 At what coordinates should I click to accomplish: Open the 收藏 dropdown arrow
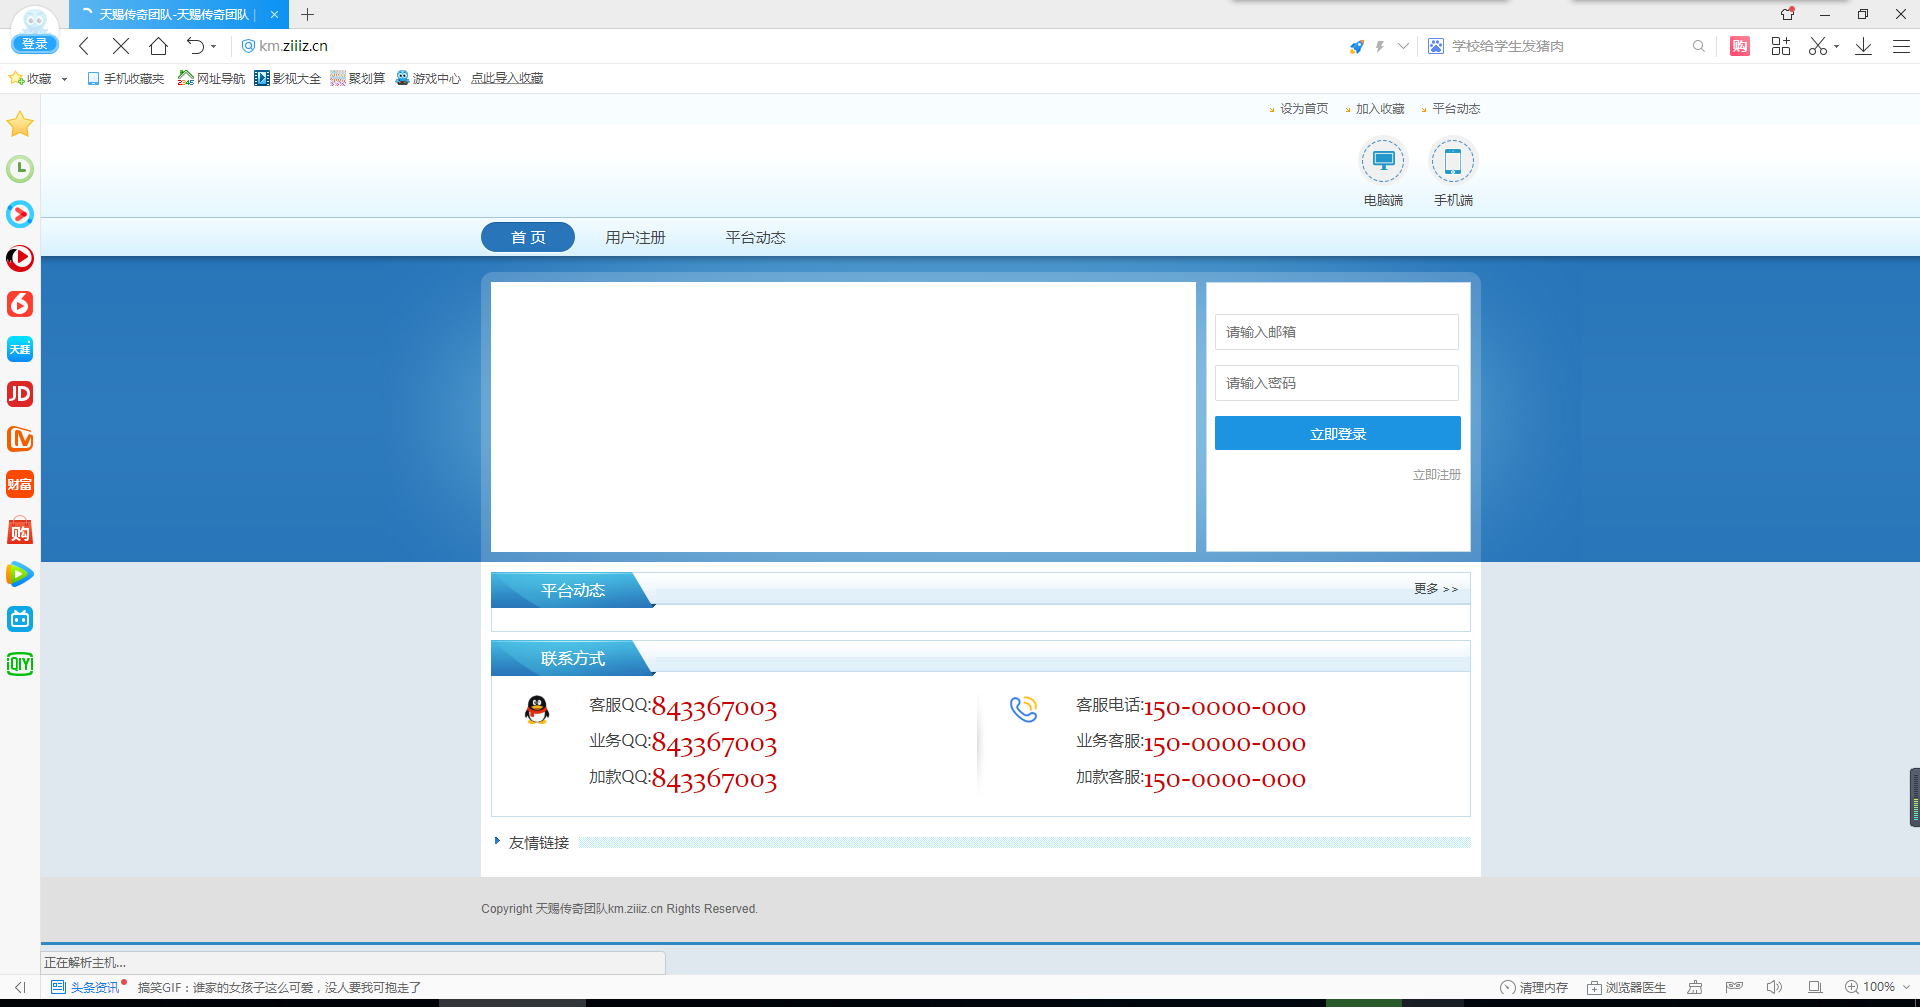(x=64, y=78)
